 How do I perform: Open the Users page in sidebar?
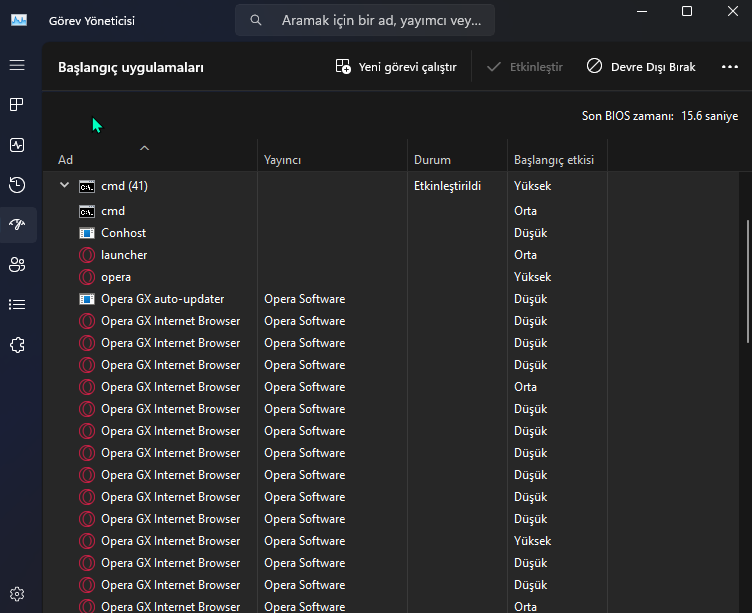(x=17, y=264)
